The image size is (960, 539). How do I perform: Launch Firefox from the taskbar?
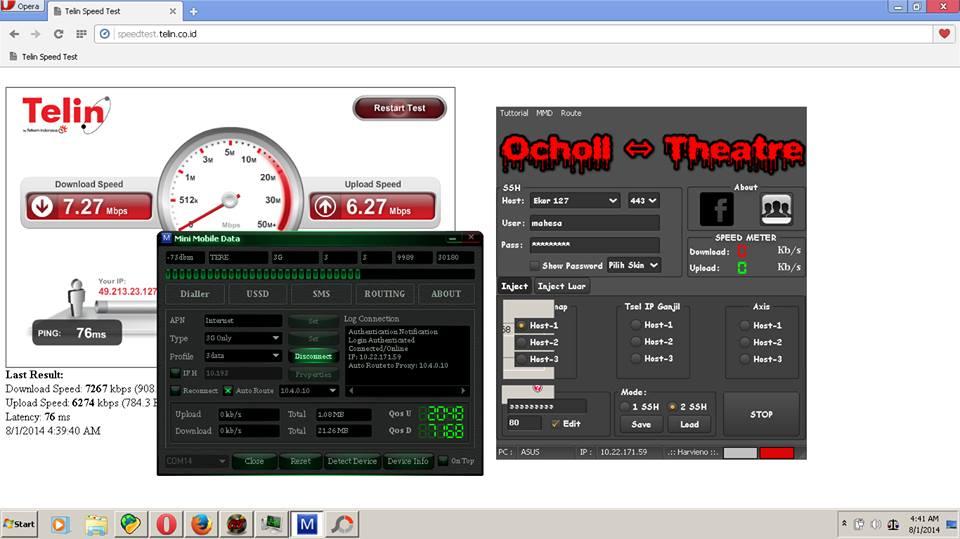[201, 524]
